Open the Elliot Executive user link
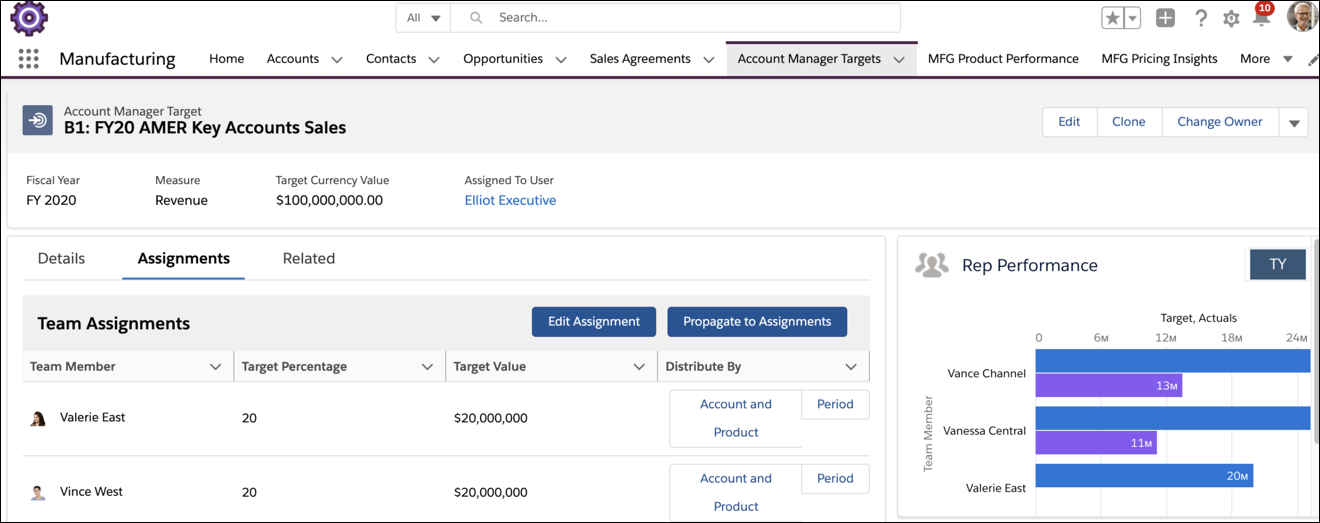The width and height of the screenshot is (1320, 523). (x=510, y=200)
